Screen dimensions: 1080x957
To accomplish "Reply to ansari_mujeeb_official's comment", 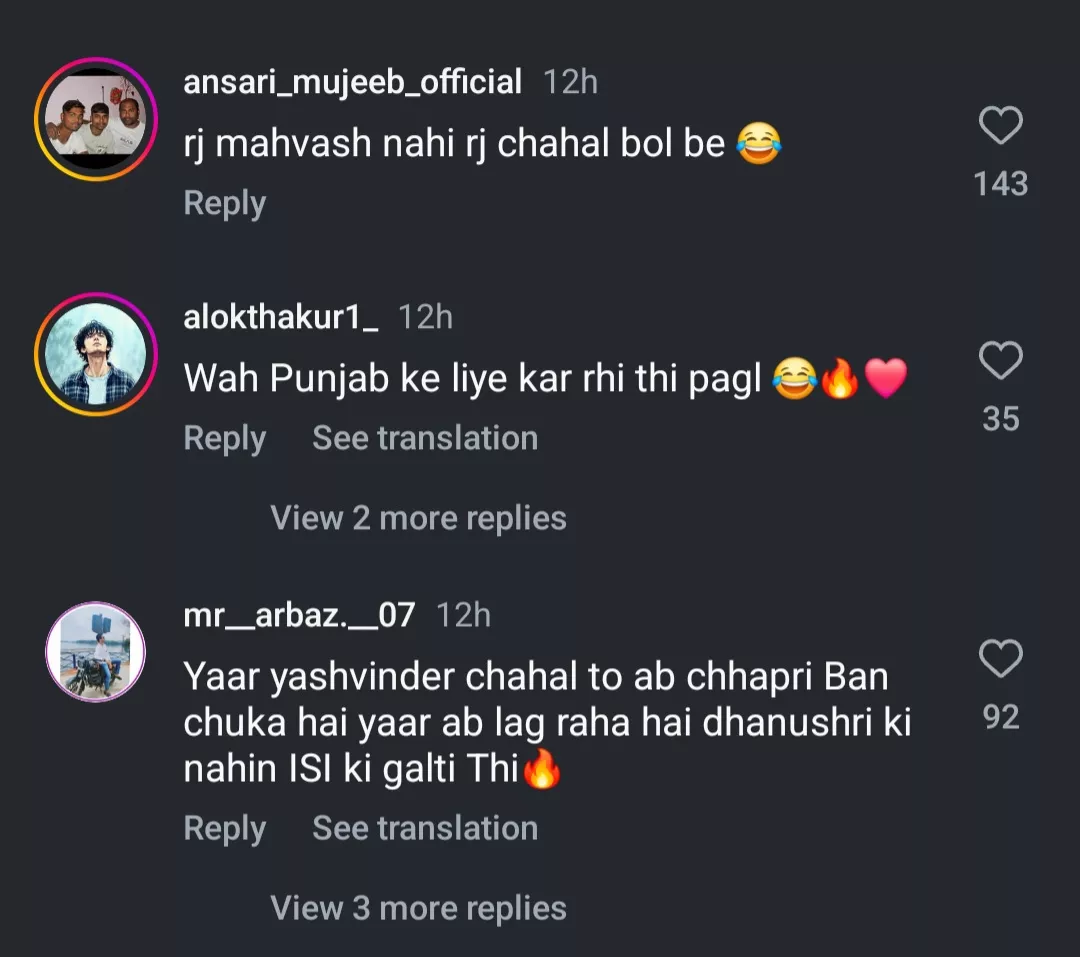I will pos(224,203).
